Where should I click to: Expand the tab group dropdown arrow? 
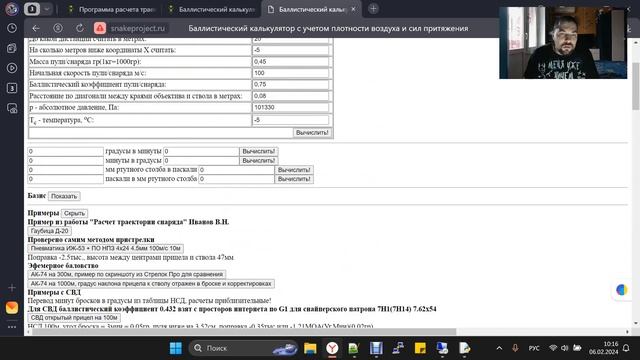point(47,9)
